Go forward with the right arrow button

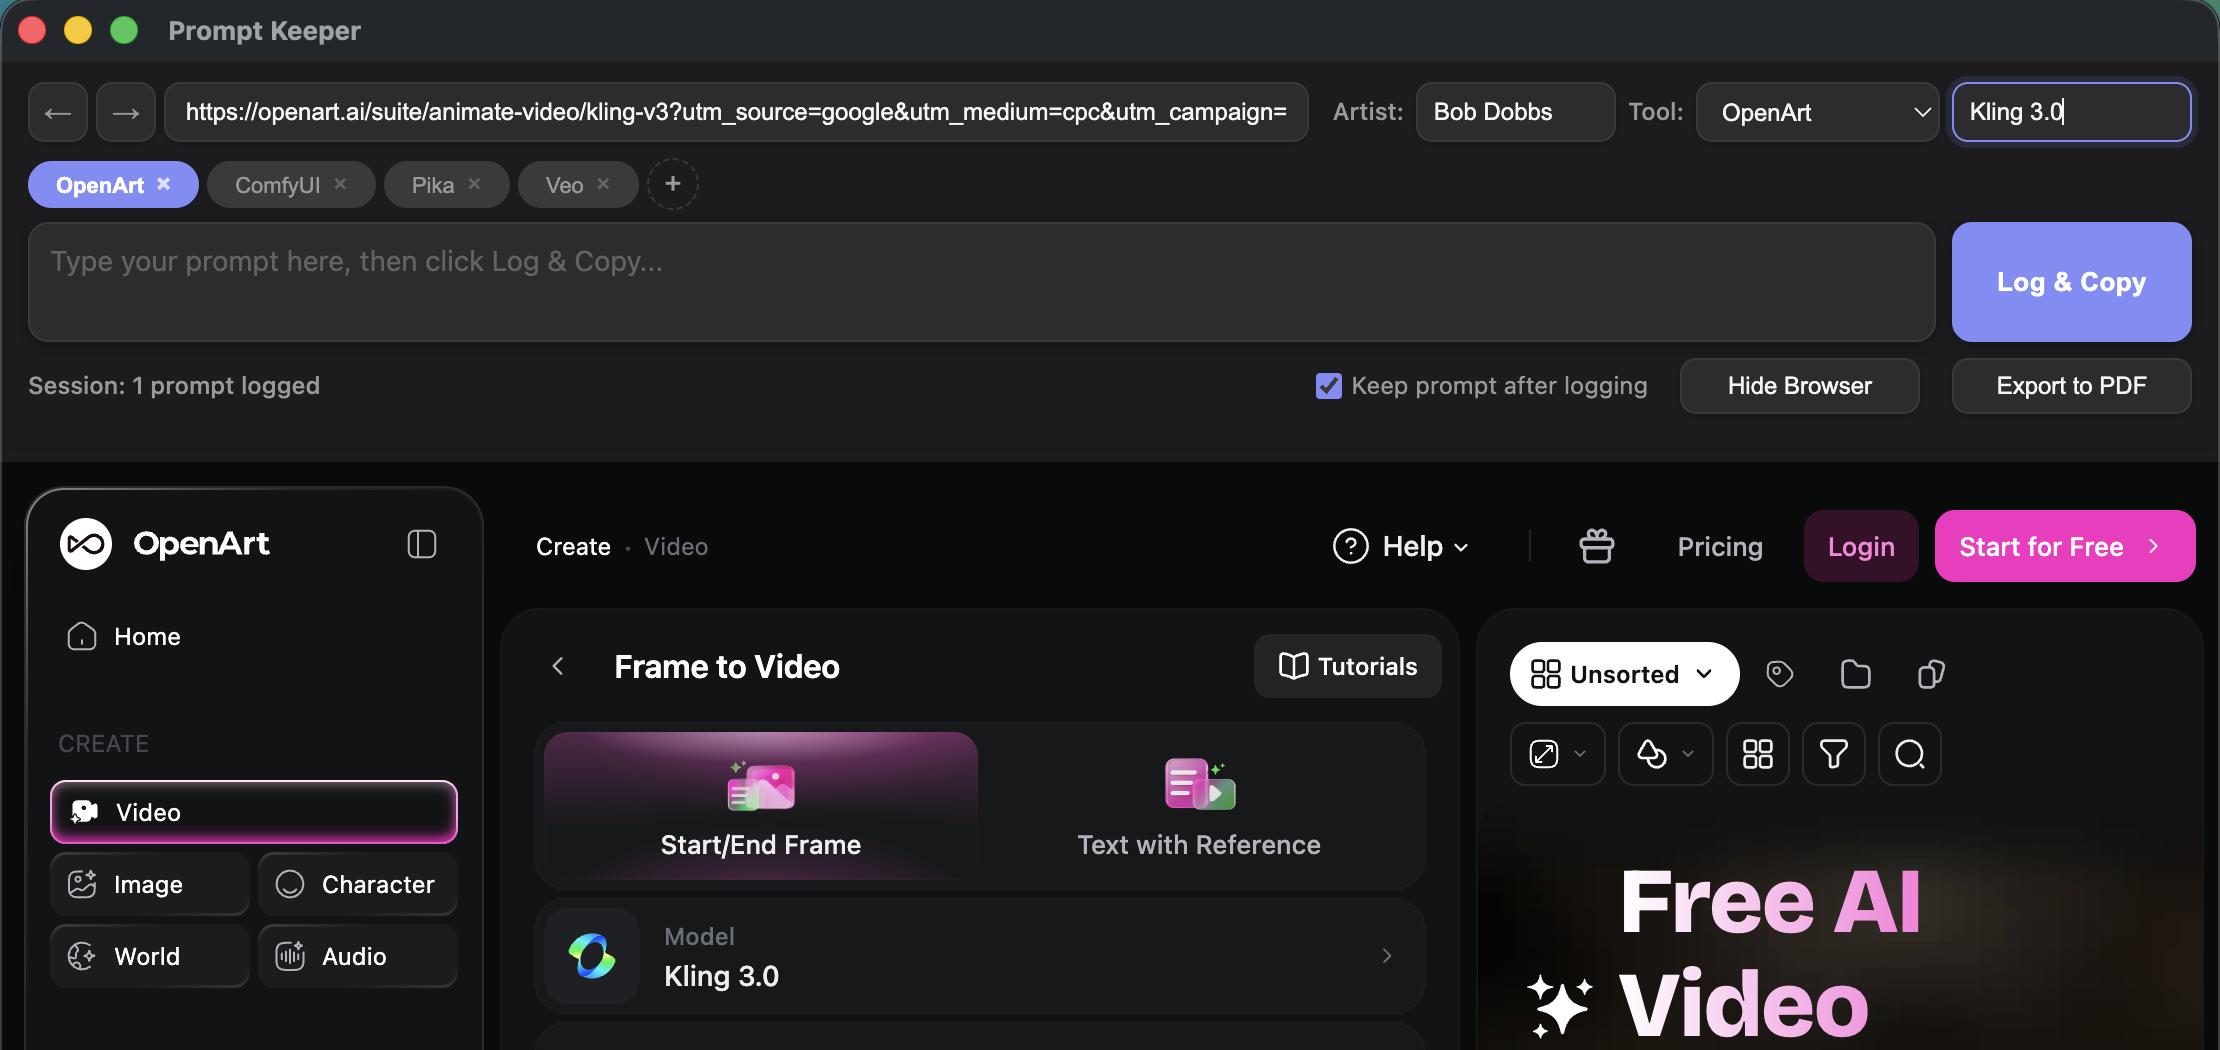[126, 112]
